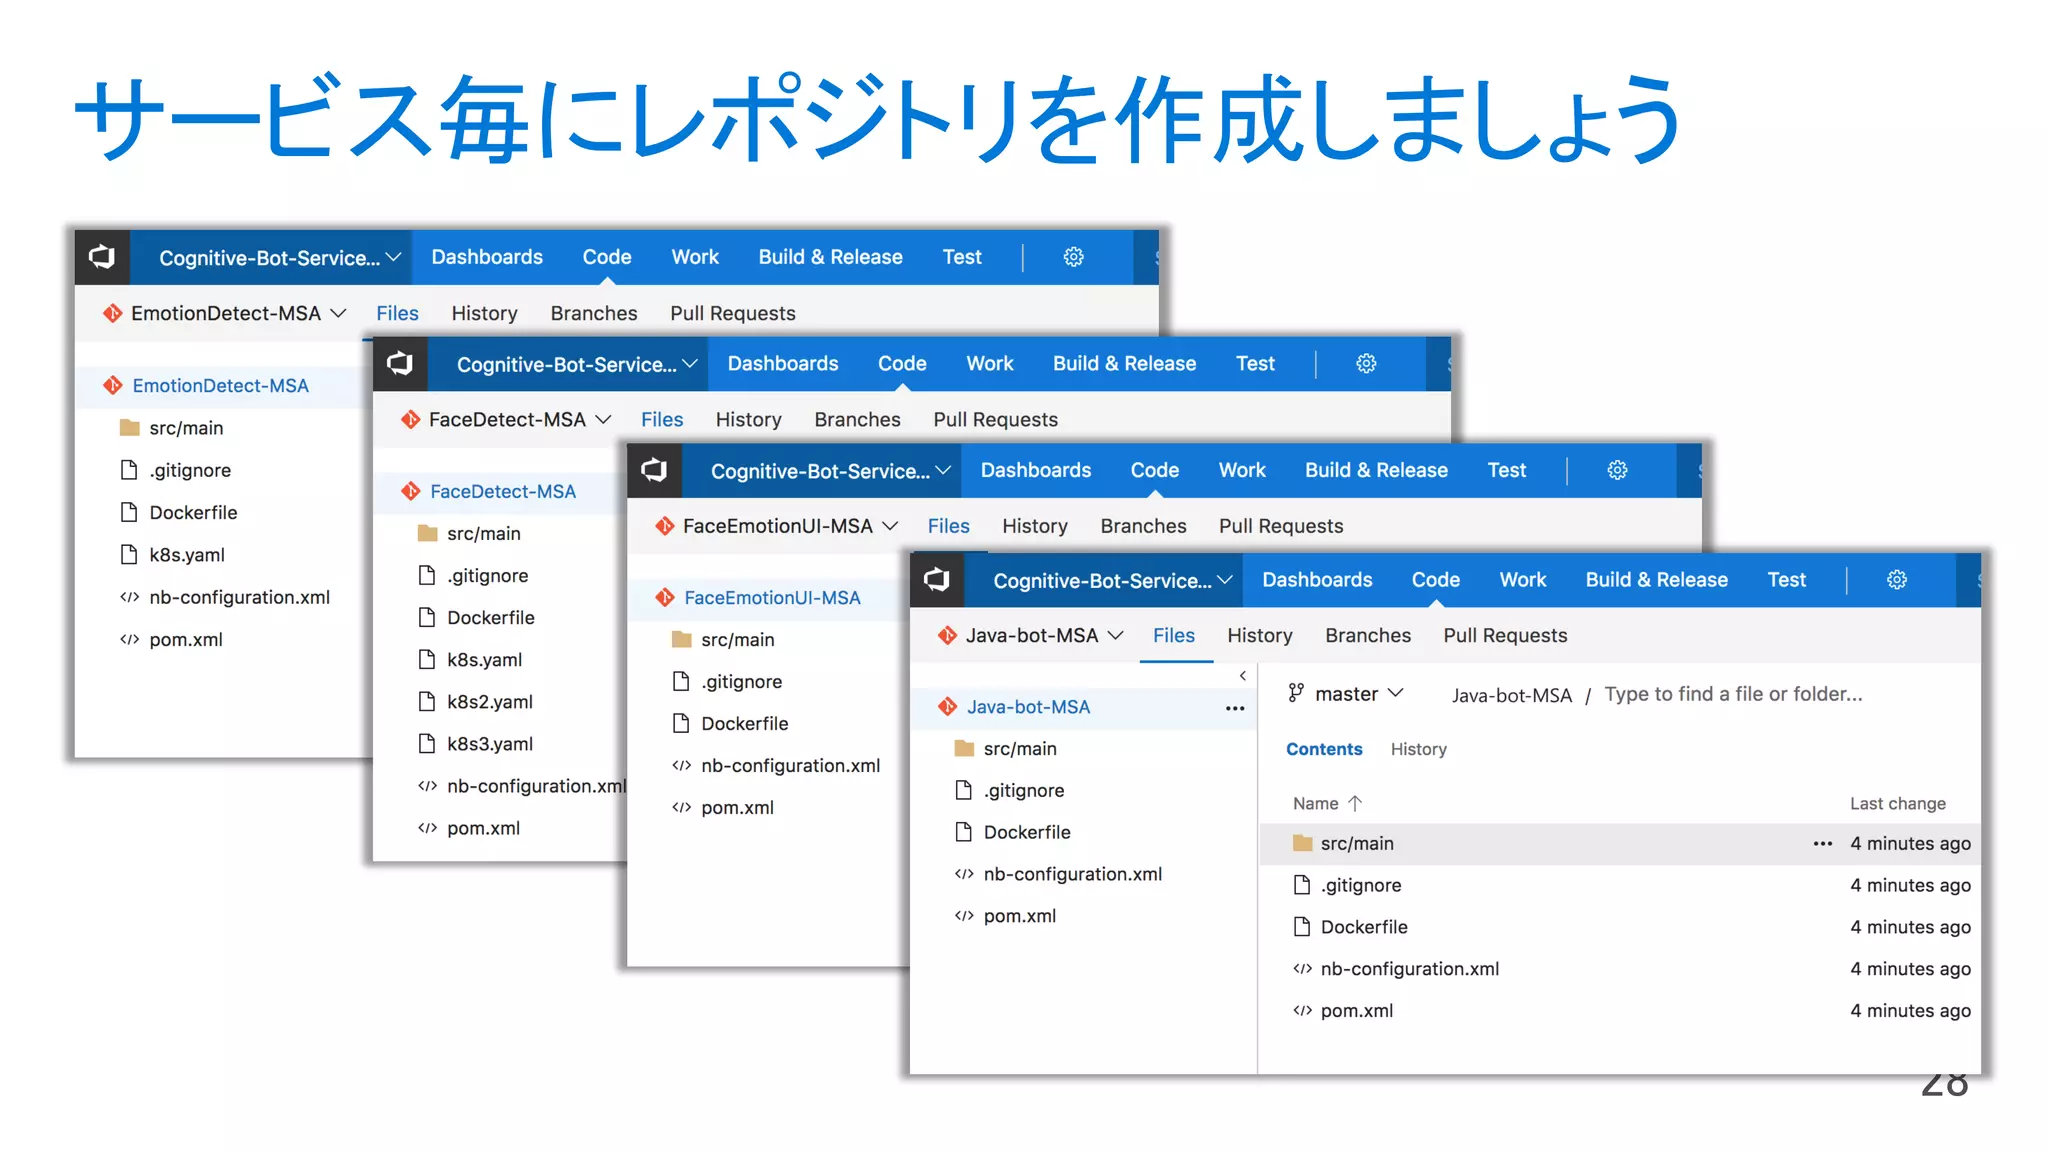Open Dashboards in Java-bot-MSA window
The height and width of the screenshot is (1152, 2048).
[x=1317, y=580]
